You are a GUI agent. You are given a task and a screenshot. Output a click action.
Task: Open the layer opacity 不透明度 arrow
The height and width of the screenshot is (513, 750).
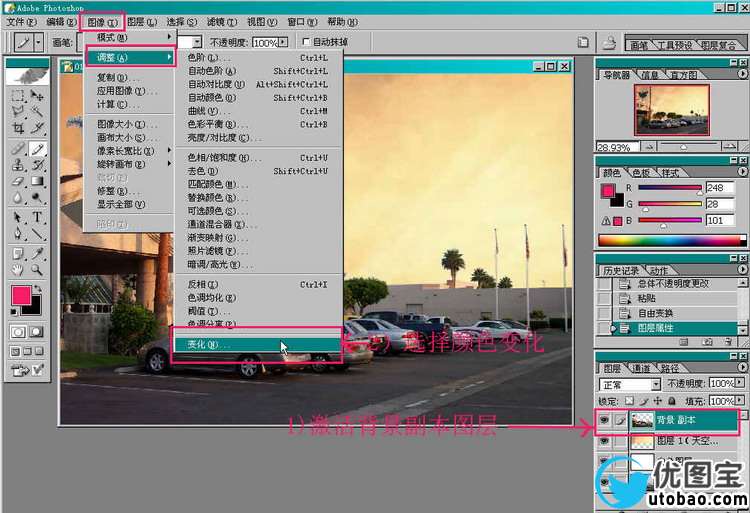(x=741, y=384)
